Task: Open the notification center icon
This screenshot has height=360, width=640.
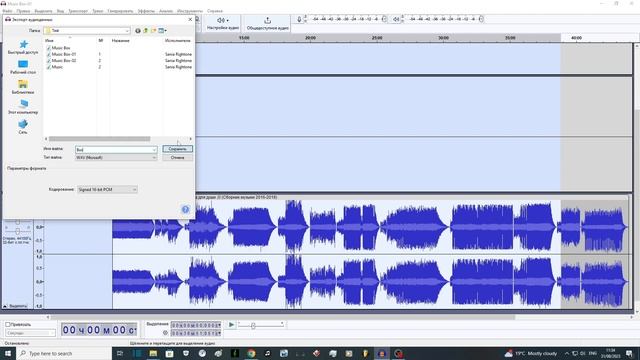Action: pos(629,353)
